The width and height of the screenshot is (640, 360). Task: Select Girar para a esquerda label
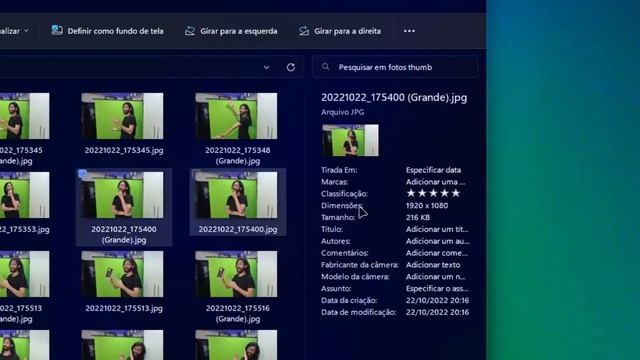click(x=239, y=31)
